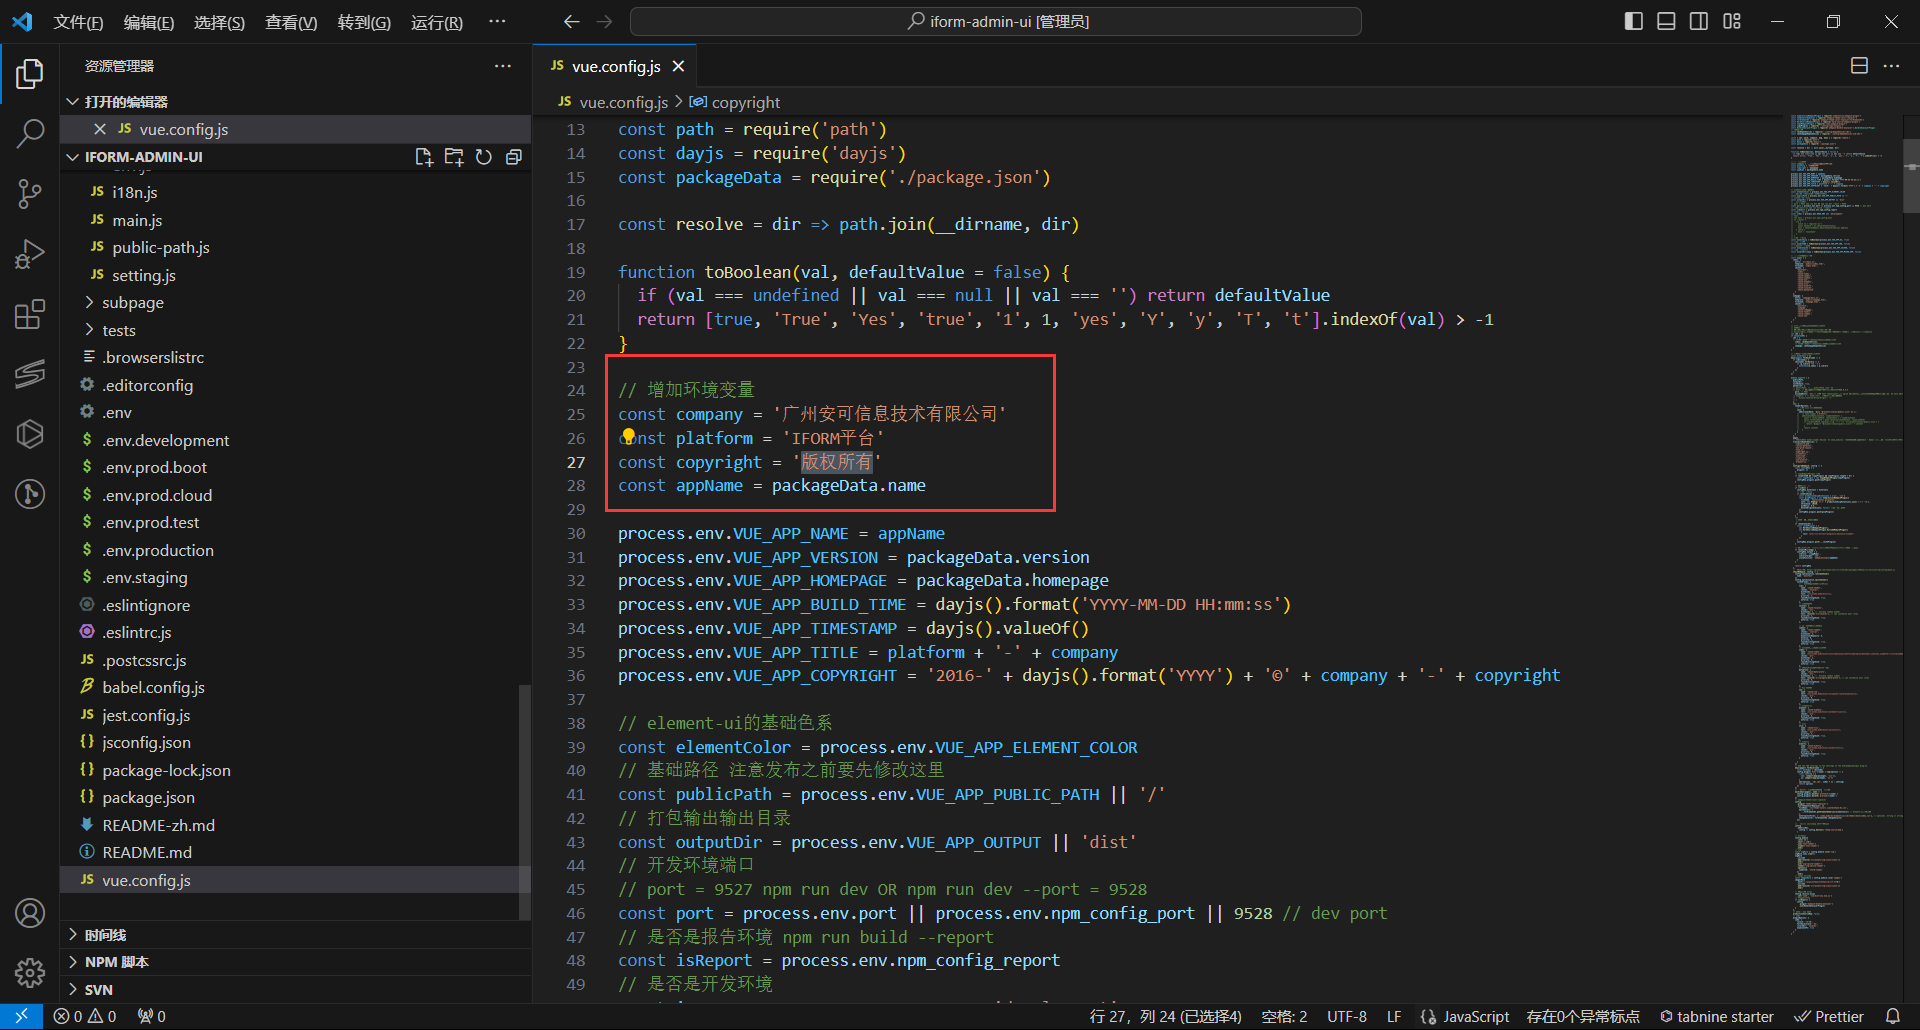Open the Extensions view
Screen dimensions: 1920x1030
(30, 315)
